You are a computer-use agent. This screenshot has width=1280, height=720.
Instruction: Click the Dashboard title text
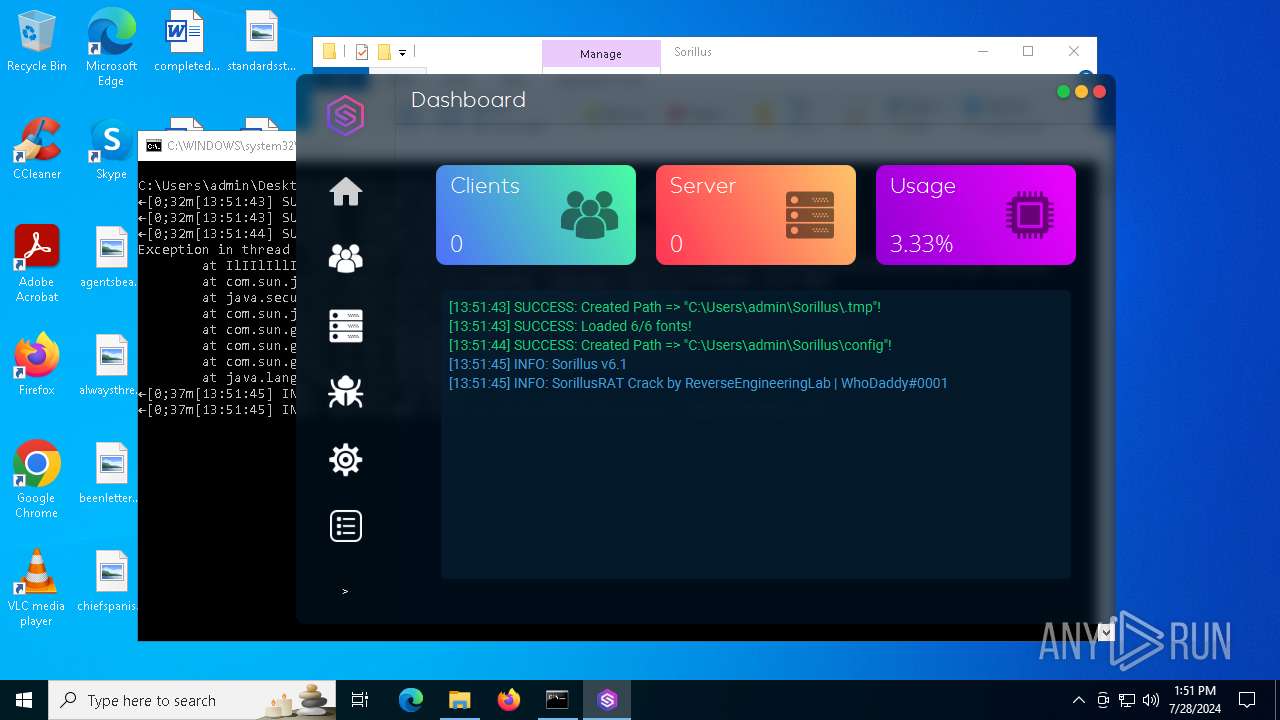[x=468, y=100]
